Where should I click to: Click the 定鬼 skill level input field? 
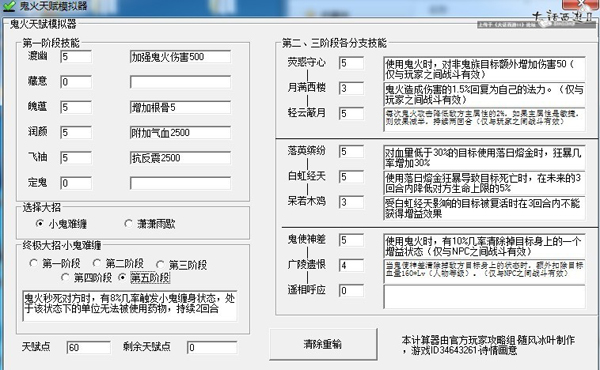76,183
